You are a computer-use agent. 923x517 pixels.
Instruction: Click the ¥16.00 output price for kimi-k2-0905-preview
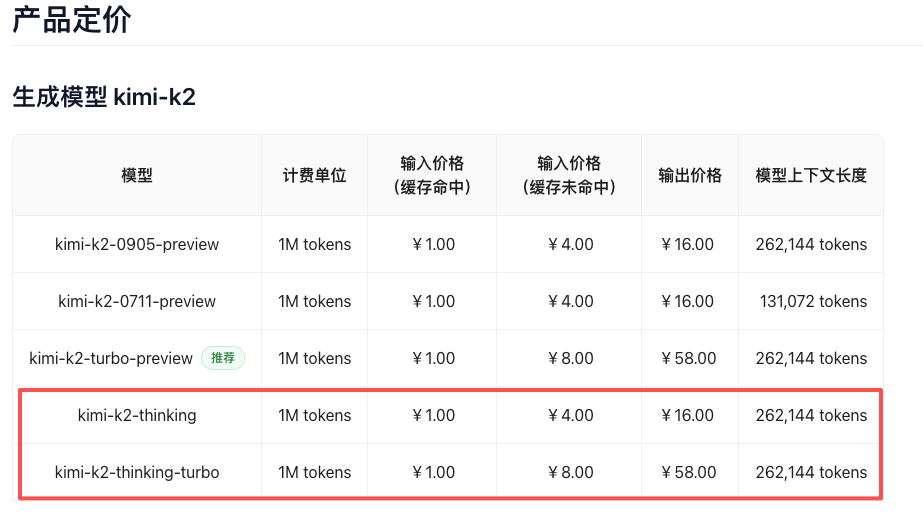tap(689, 244)
